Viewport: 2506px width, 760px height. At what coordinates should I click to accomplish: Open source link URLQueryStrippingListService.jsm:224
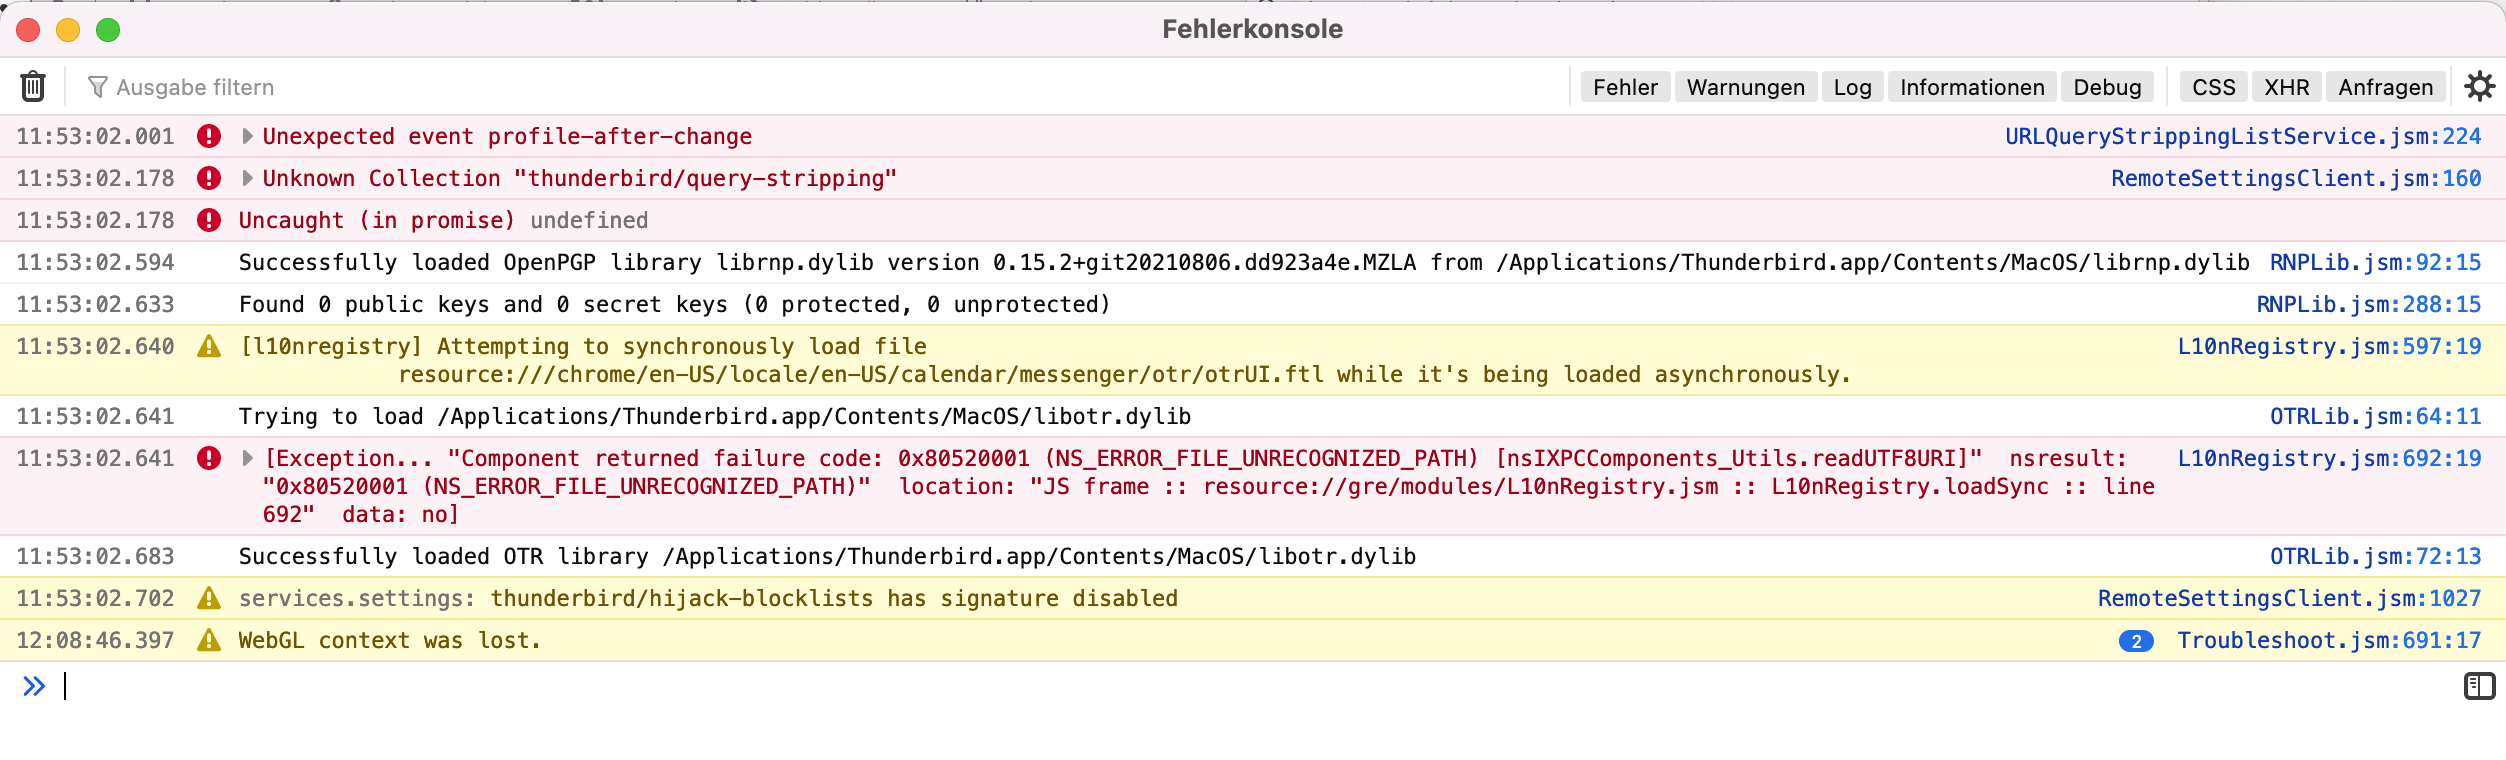pyautogui.click(x=2242, y=136)
